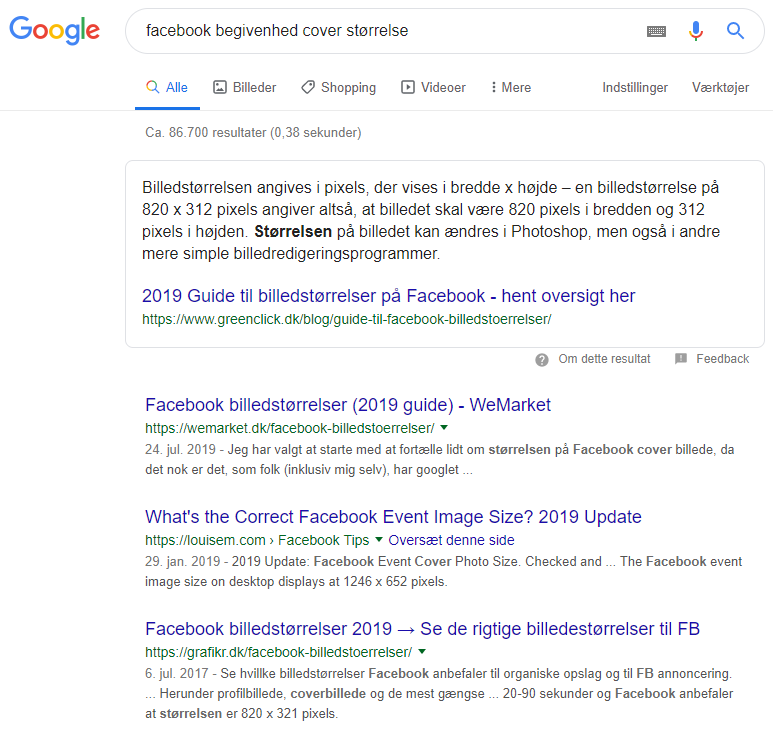Open the on-screen keyboard icon
This screenshot has width=773, height=742.
(x=656, y=31)
